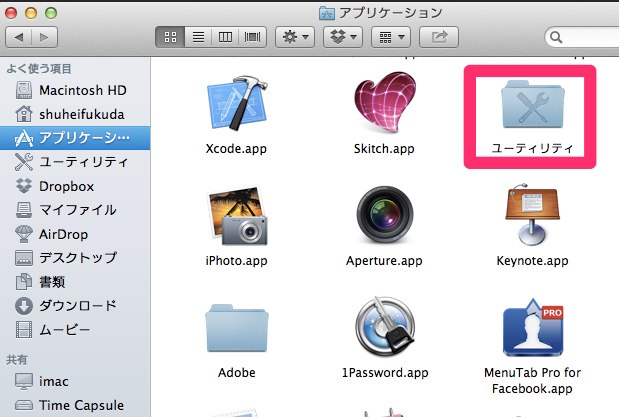Switch to Cover Flow view

[x=252, y=37]
